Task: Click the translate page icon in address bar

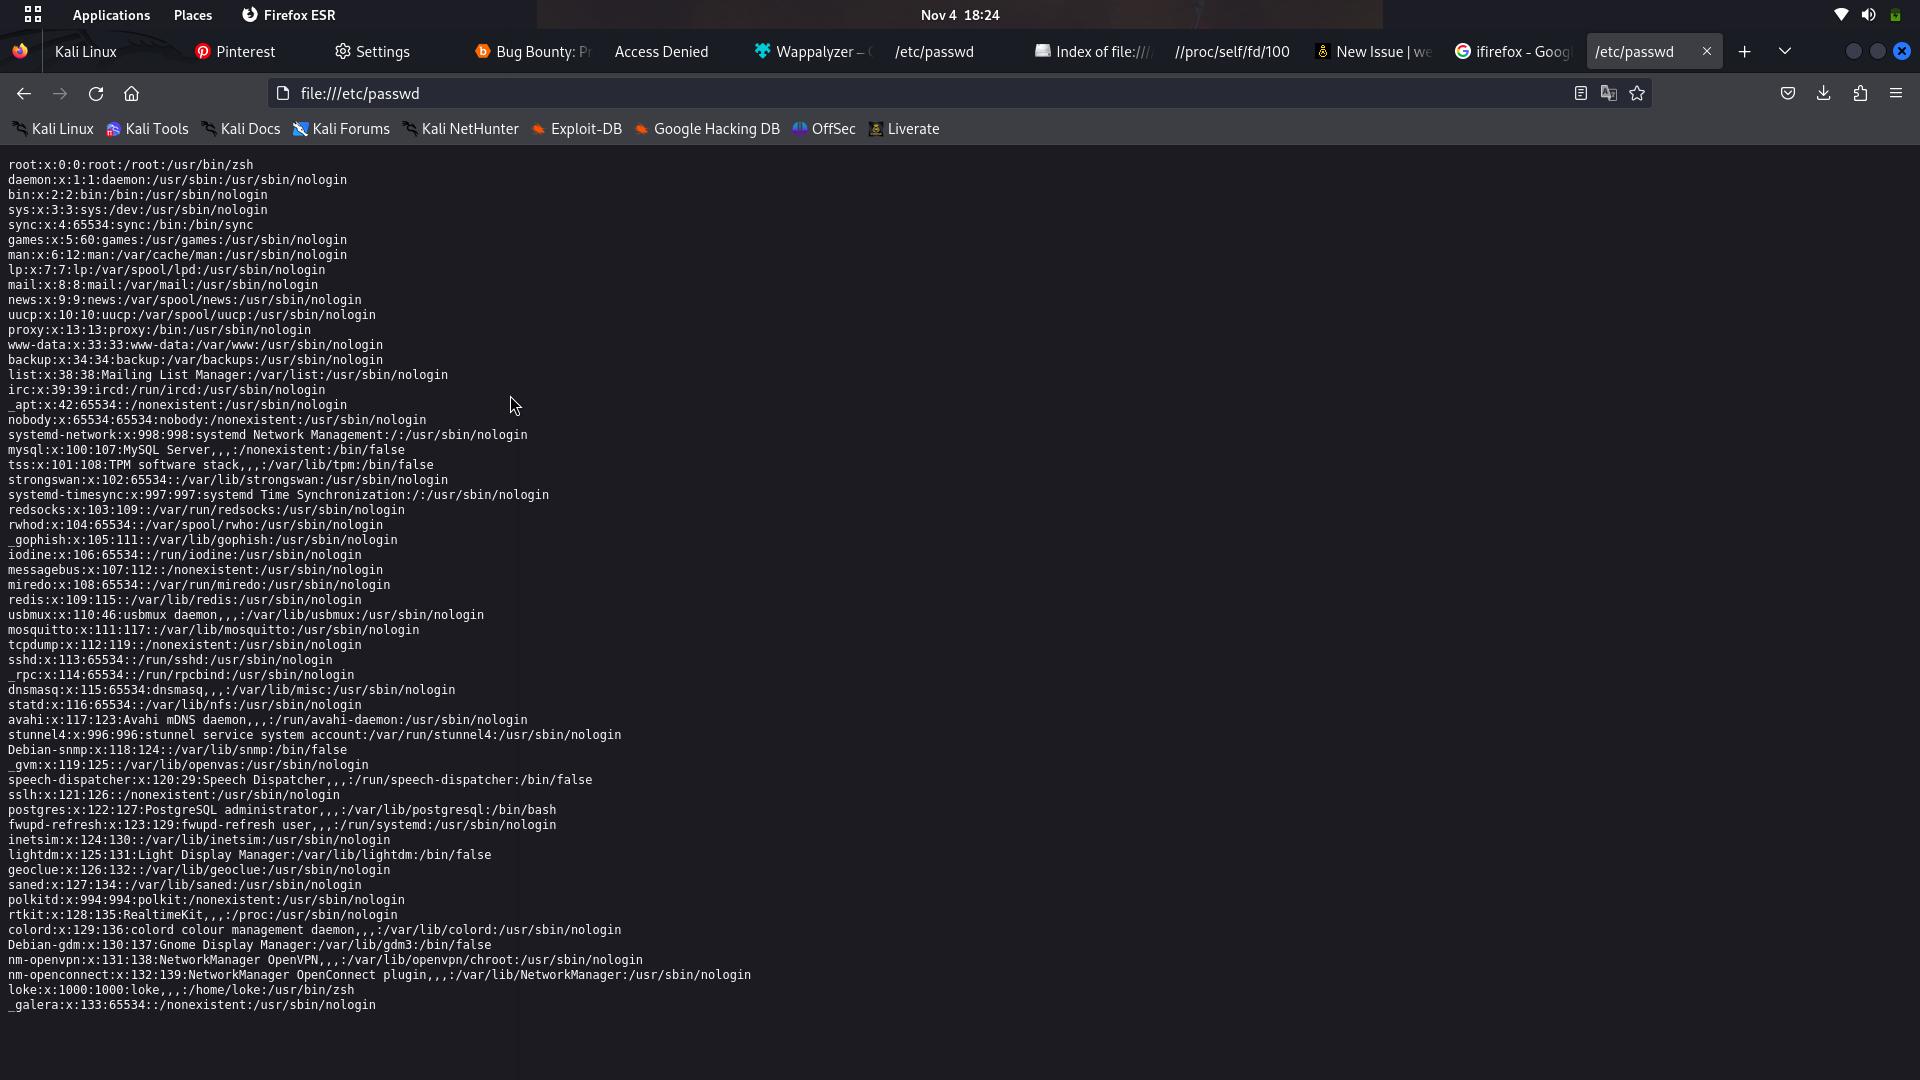Action: [x=1609, y=93]
